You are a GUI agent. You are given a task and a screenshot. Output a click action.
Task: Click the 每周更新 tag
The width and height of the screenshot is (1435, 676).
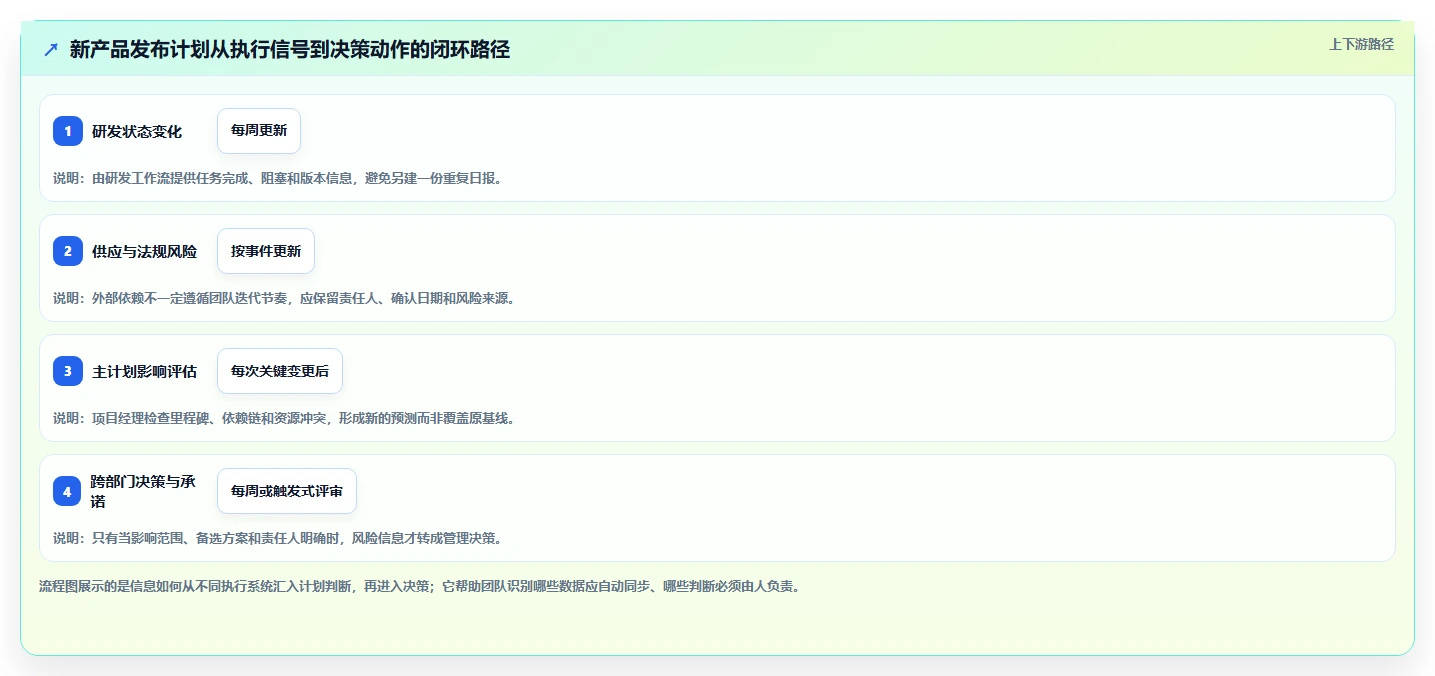pos(259,131)
